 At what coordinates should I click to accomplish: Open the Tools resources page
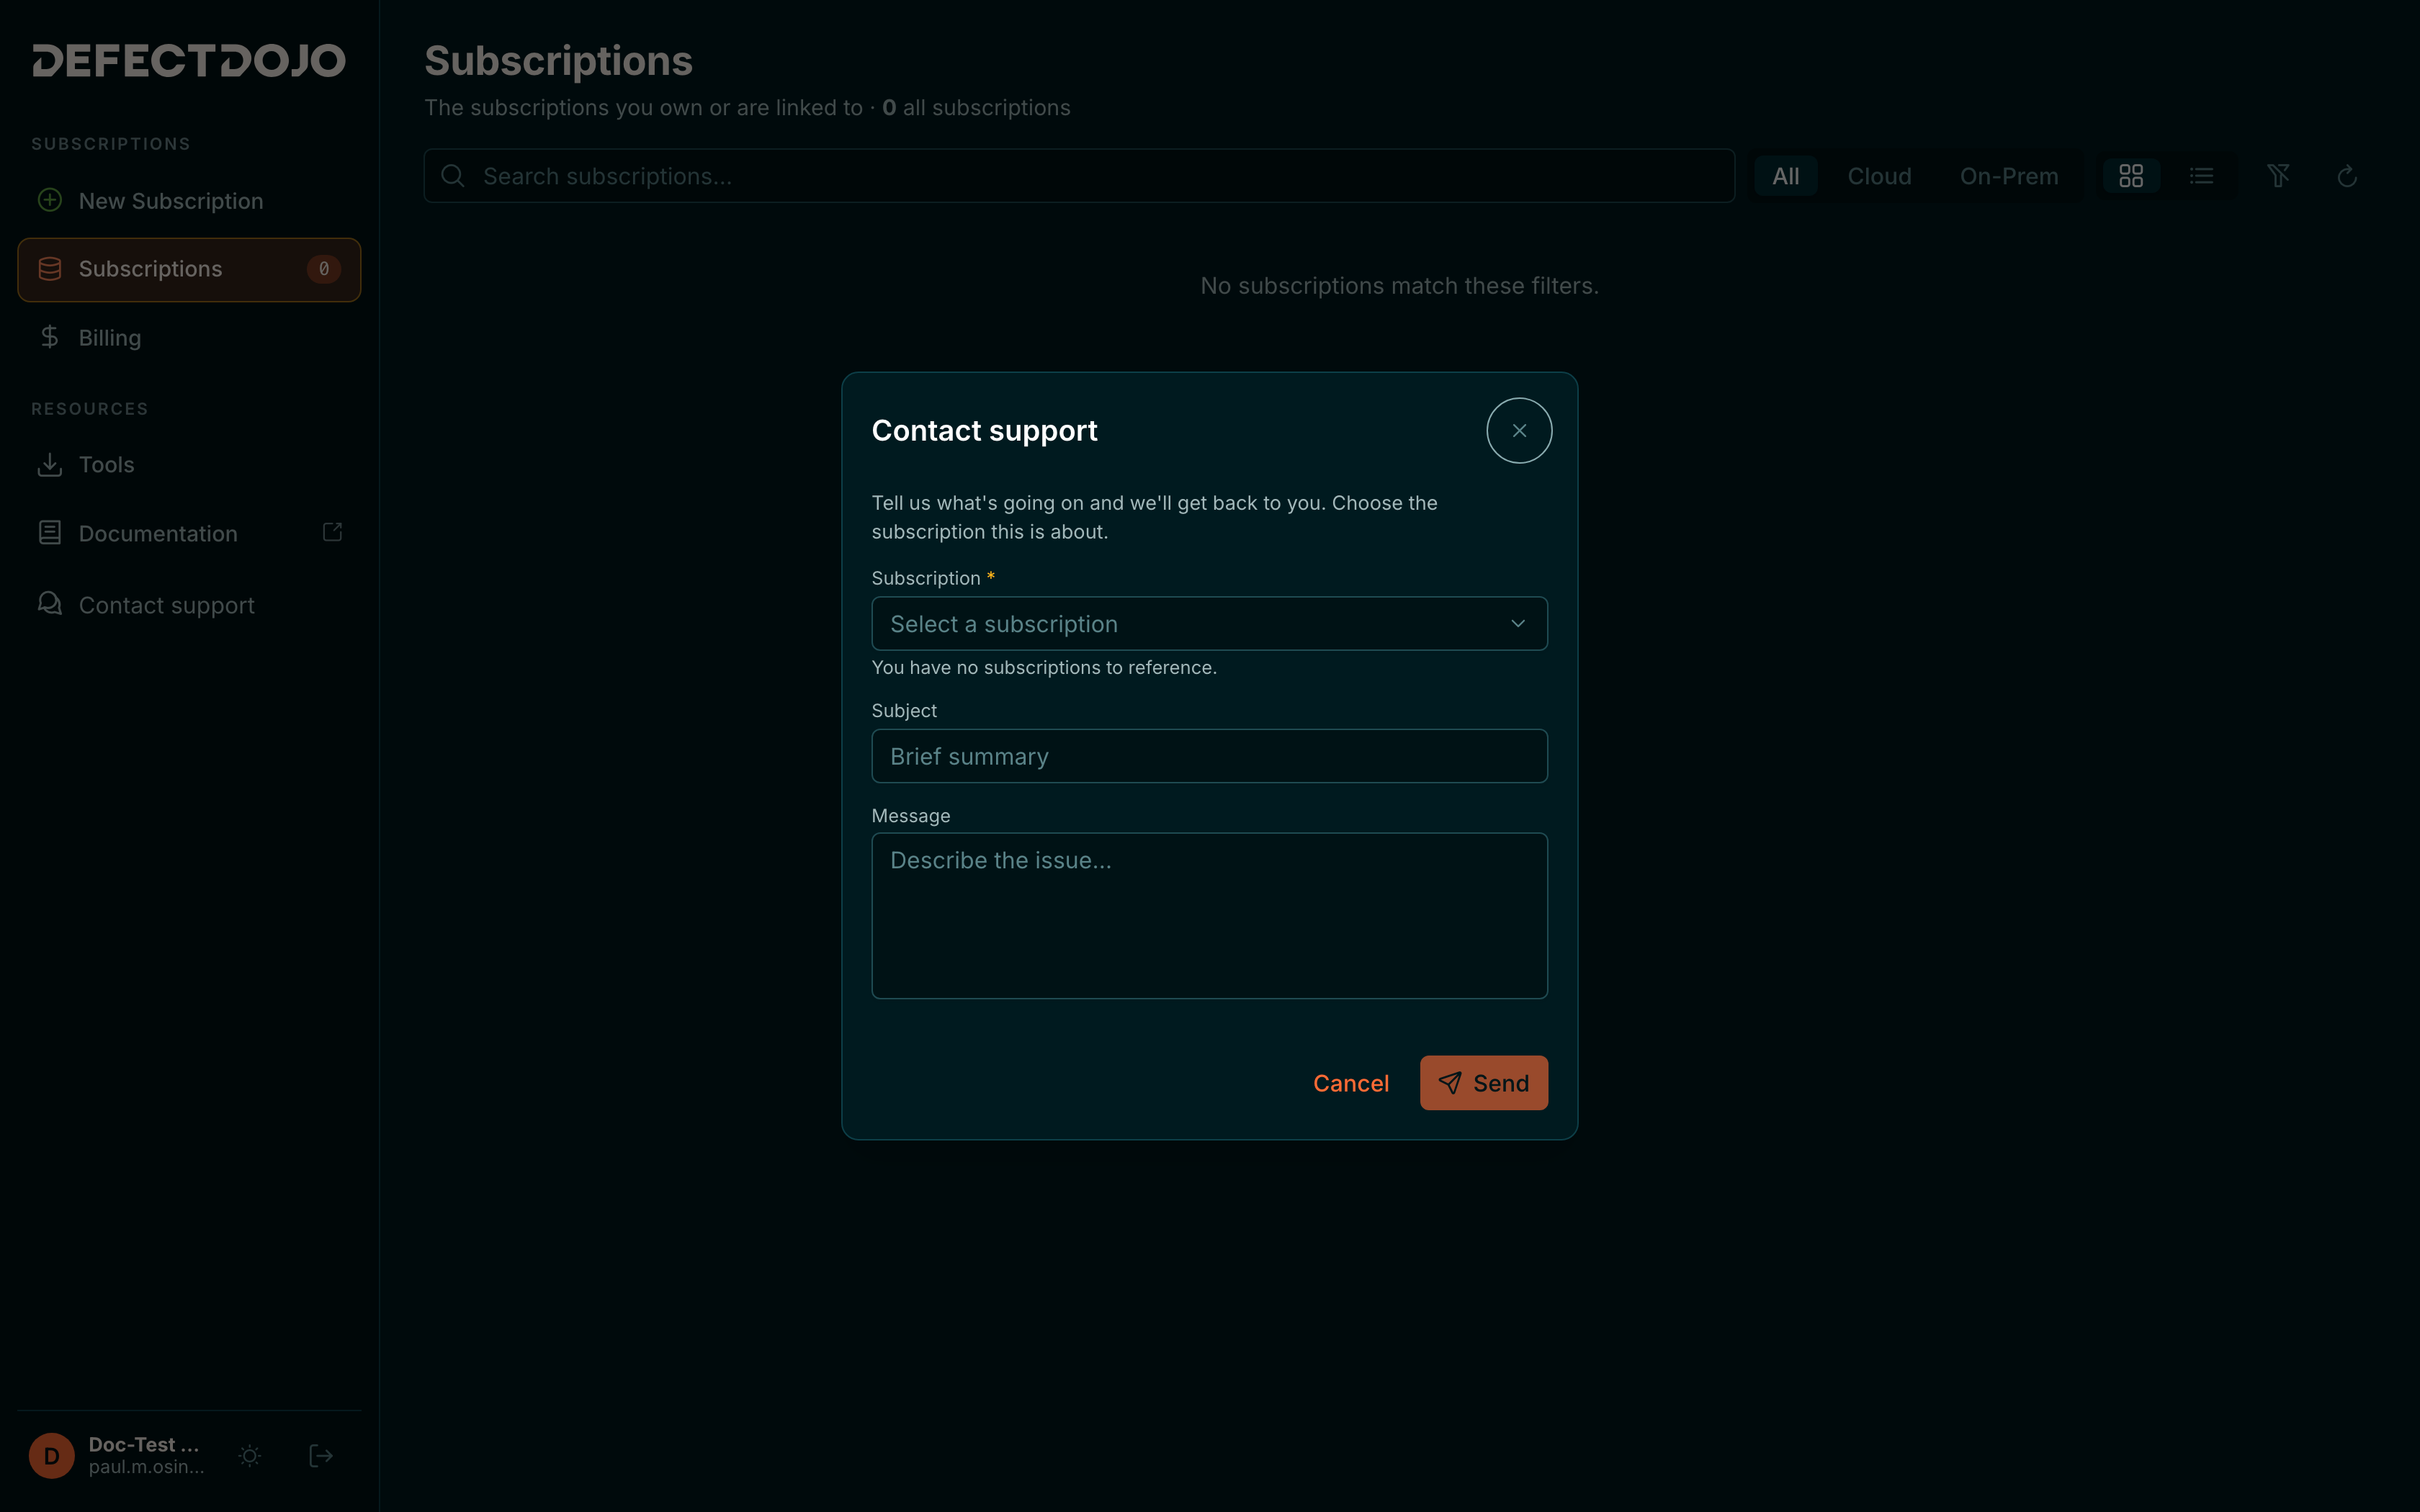click(x=189, y=465)
